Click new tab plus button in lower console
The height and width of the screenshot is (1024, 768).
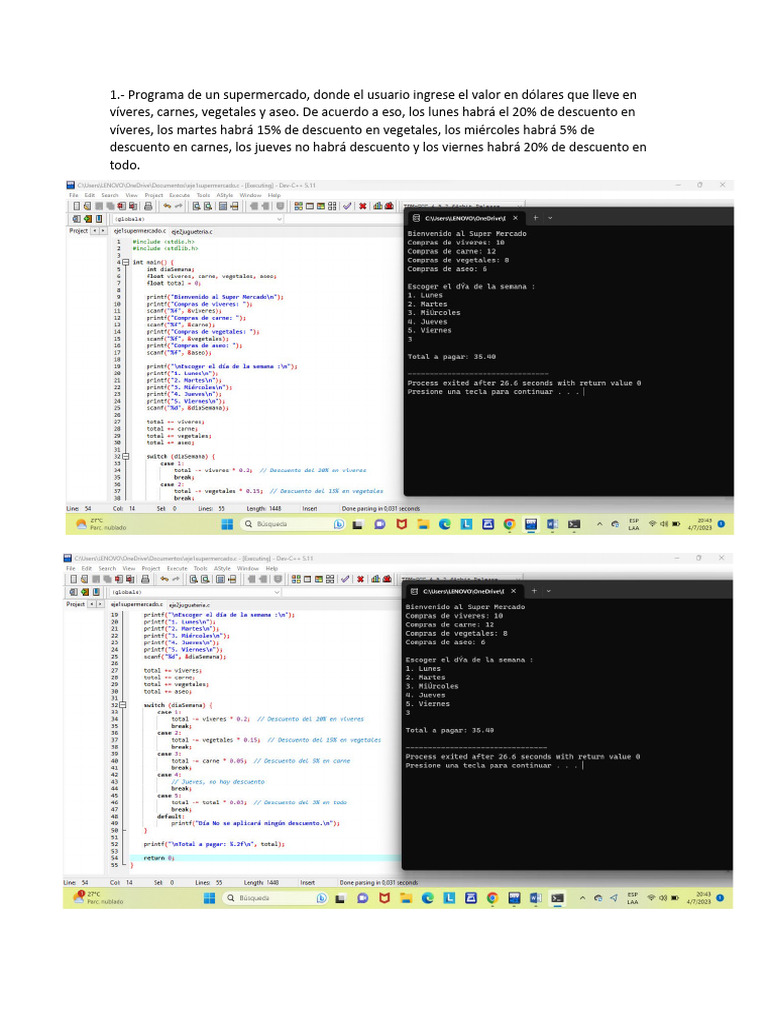tap(535, 590)
